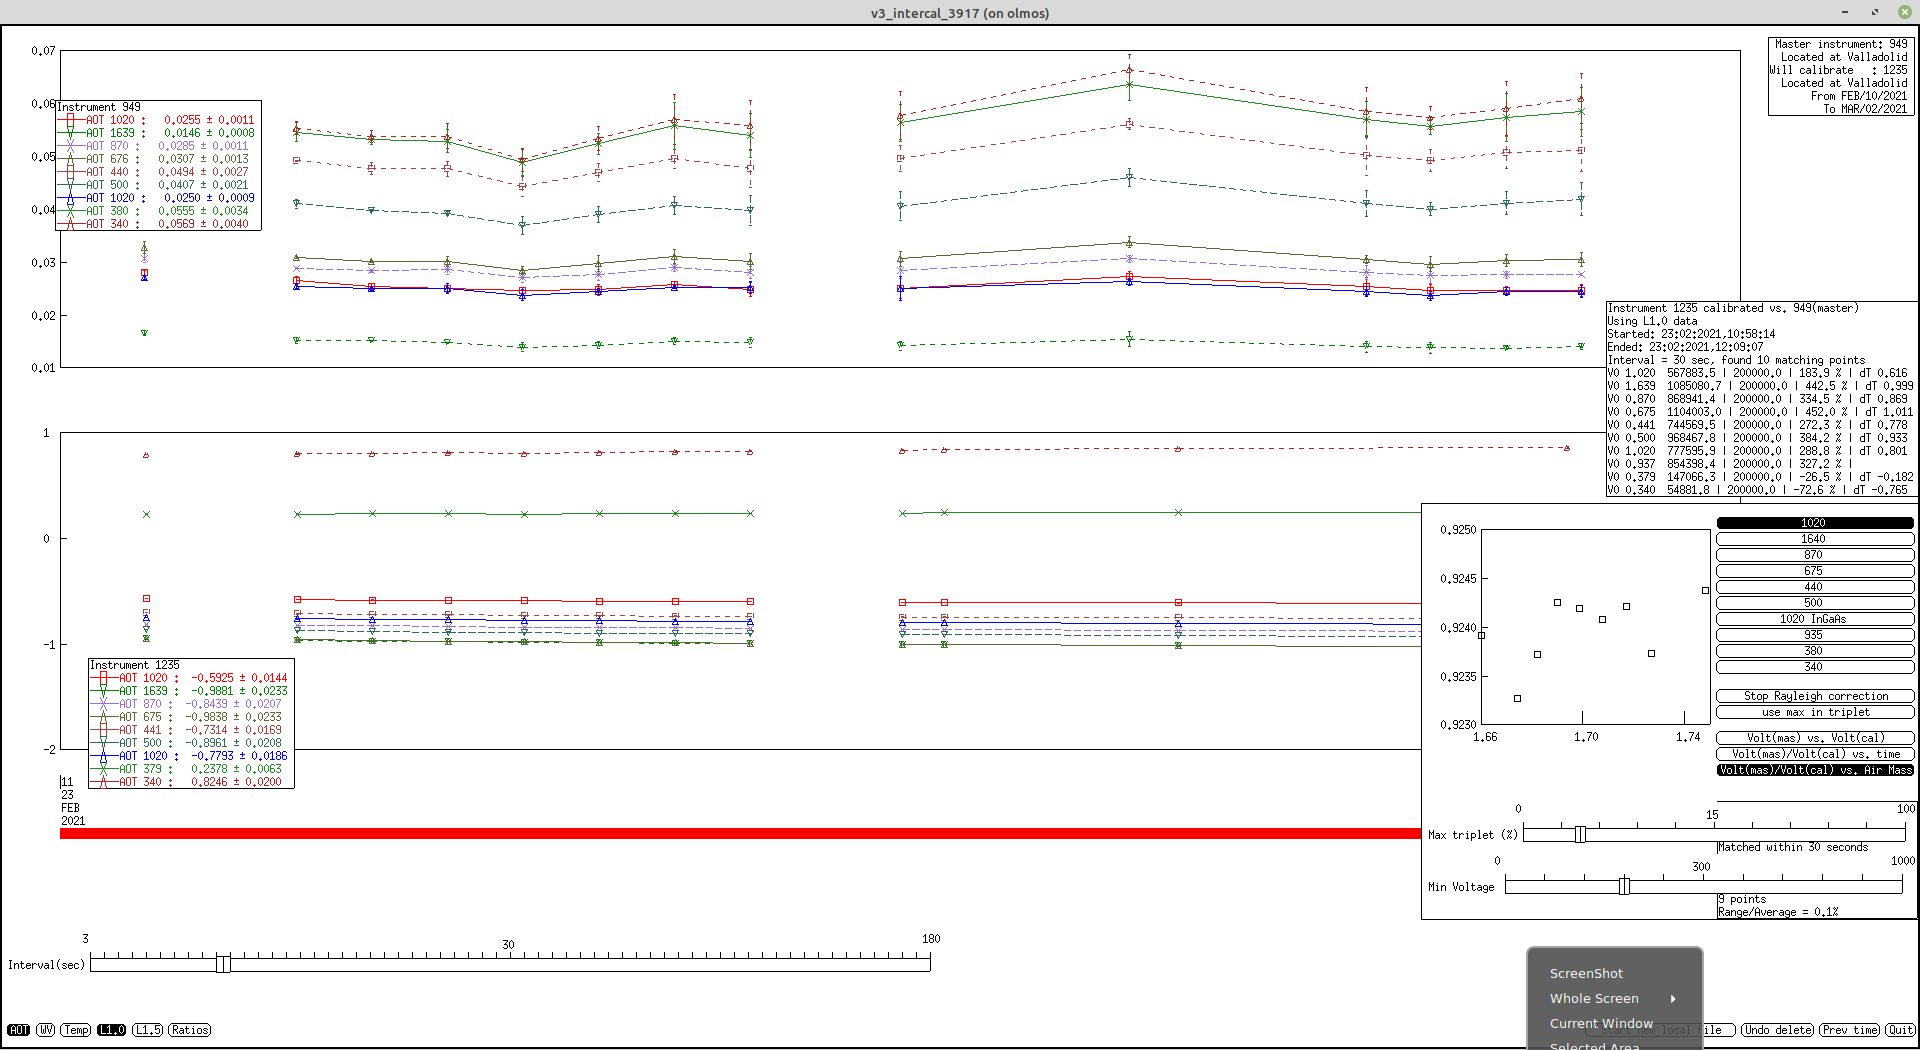
Task: Switch to AOT display mode
Action: 19,1030
